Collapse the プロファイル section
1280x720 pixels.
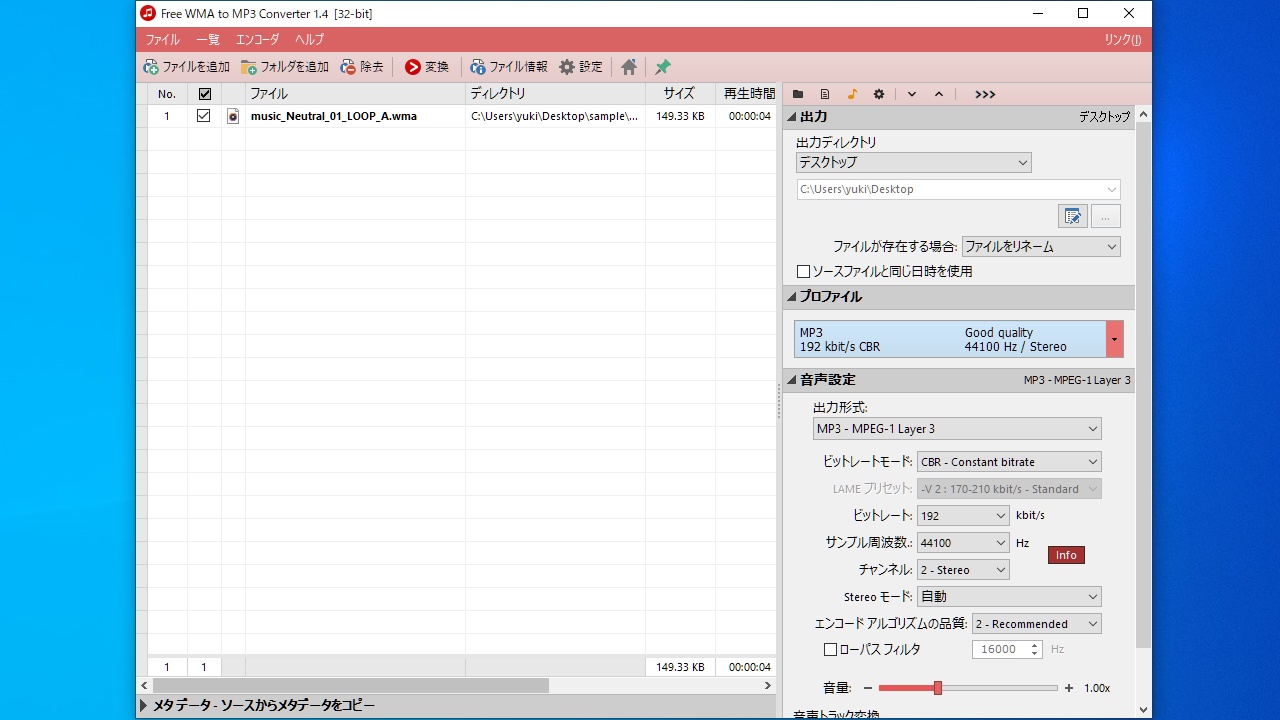coord(792,297)
